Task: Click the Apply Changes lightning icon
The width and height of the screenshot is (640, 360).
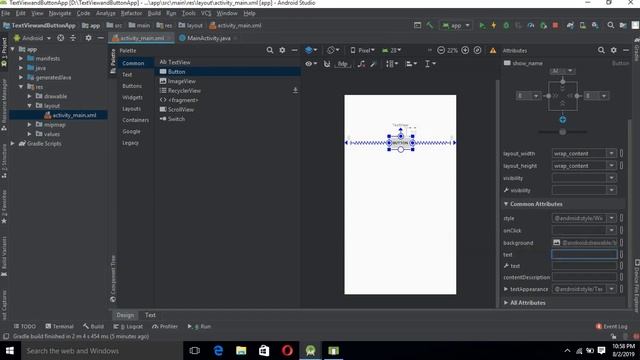Action: 493,25
